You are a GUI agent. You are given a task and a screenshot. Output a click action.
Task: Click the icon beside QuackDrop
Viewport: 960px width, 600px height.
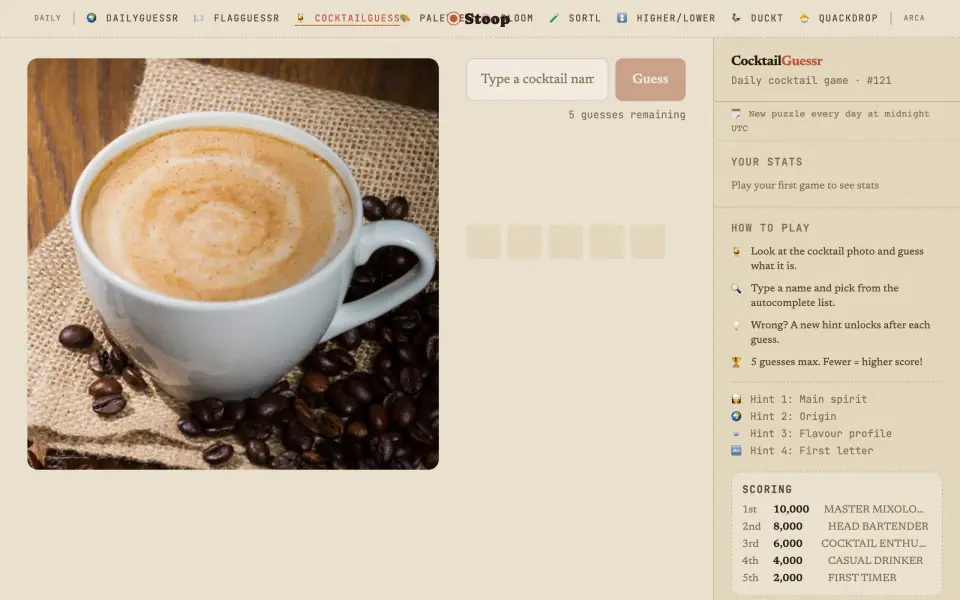pos(804,18)
